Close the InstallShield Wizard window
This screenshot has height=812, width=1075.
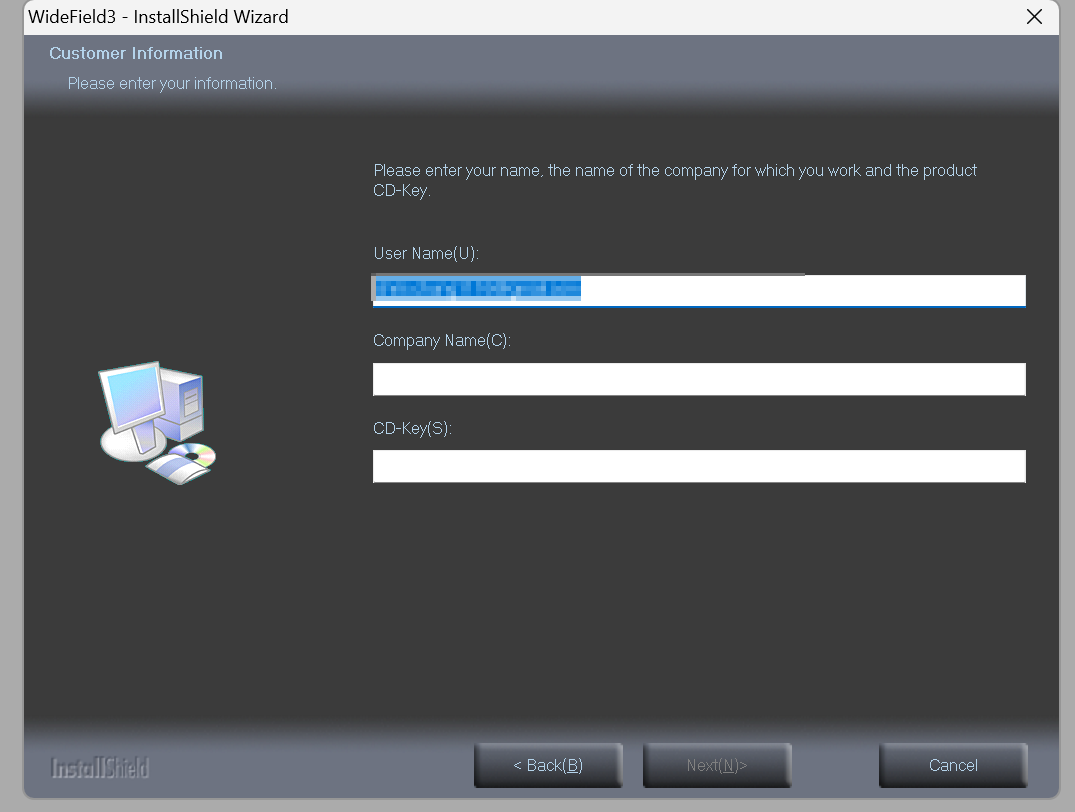1034,16
